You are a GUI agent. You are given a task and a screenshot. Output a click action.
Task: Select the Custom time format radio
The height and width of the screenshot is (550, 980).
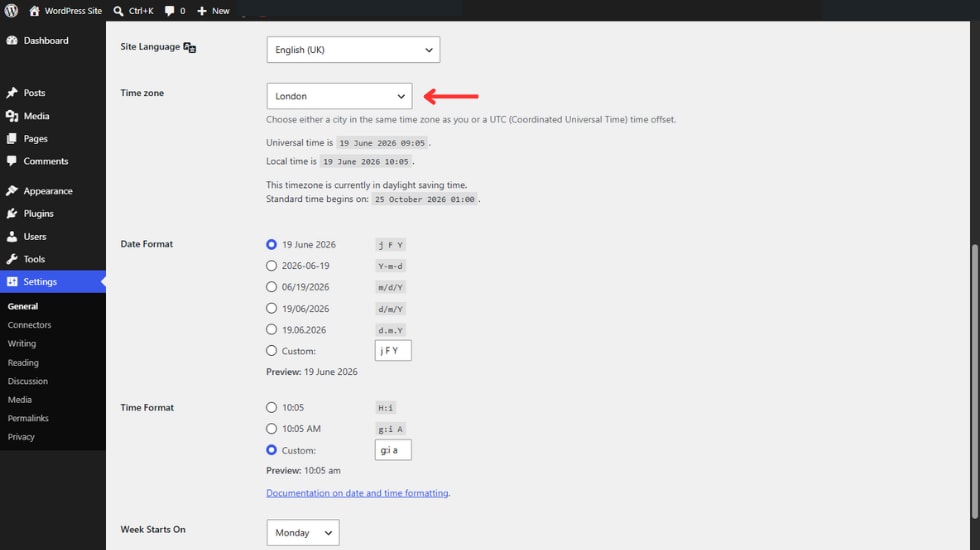click(271, 450)
